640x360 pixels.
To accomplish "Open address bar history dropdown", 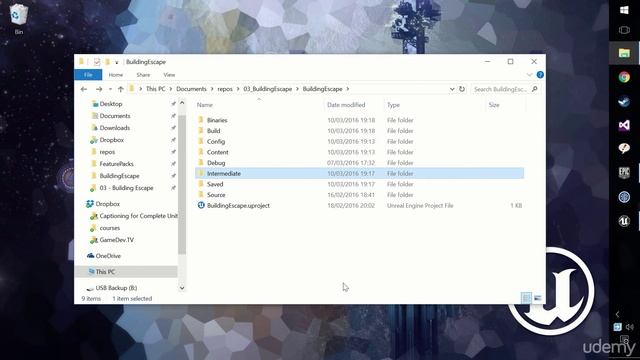I will pyautogui.click(x=452, y=89).
